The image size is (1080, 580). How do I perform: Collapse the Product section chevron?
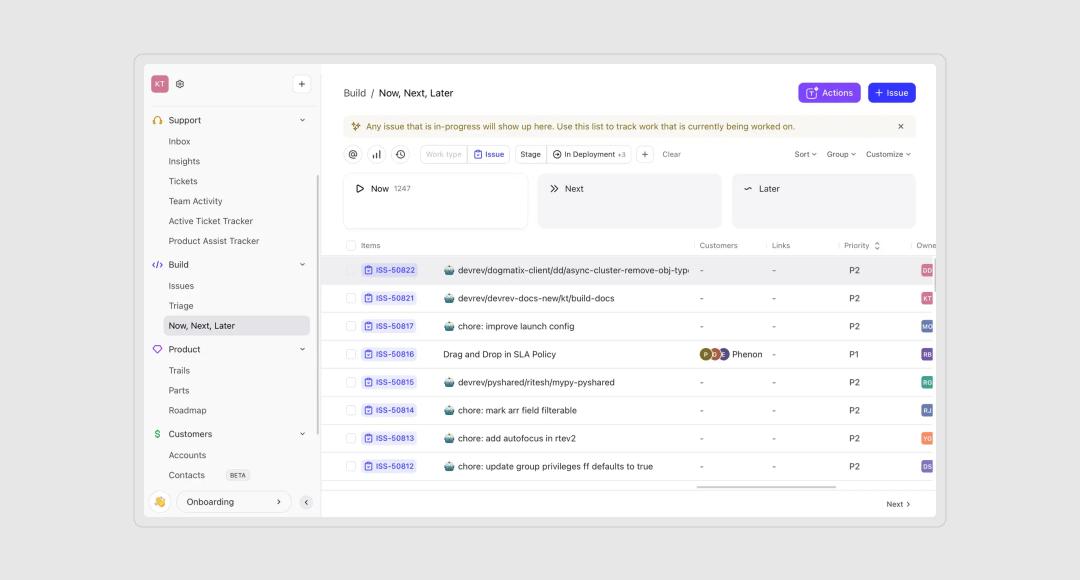click(x=302, y=349)
